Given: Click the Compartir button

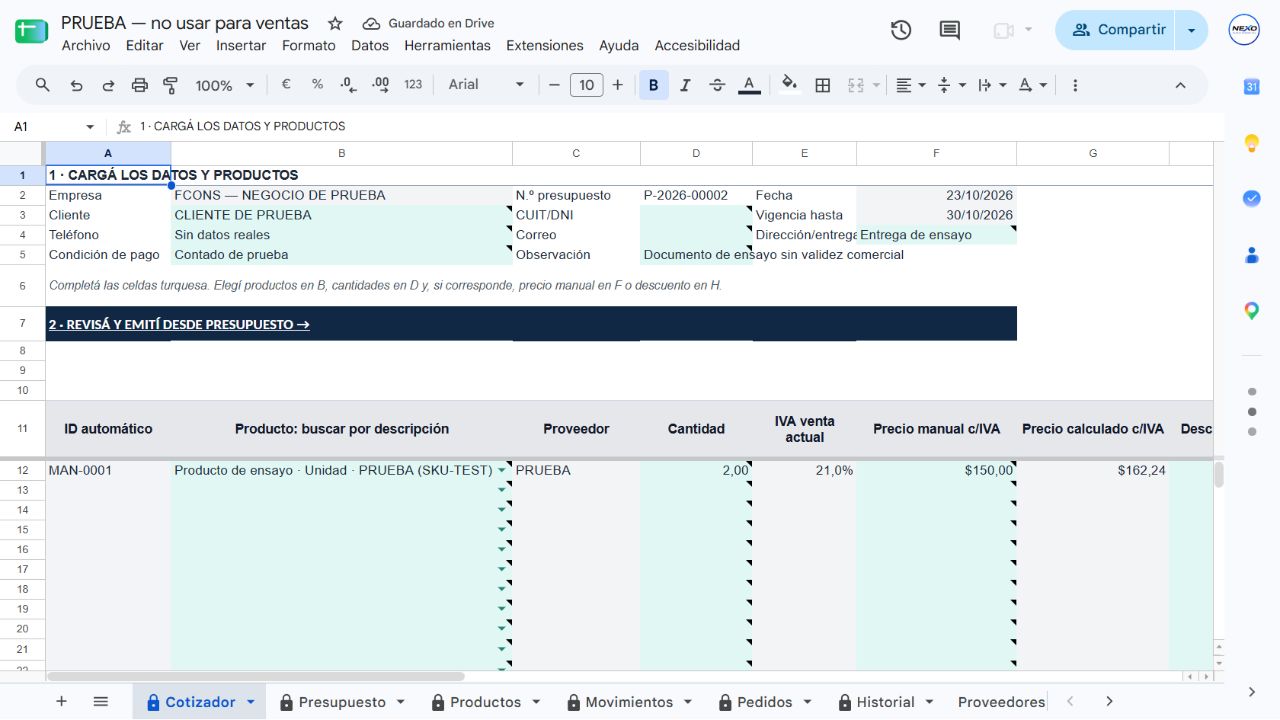Looking at the screenshot, I should (x=1116, y=30).
